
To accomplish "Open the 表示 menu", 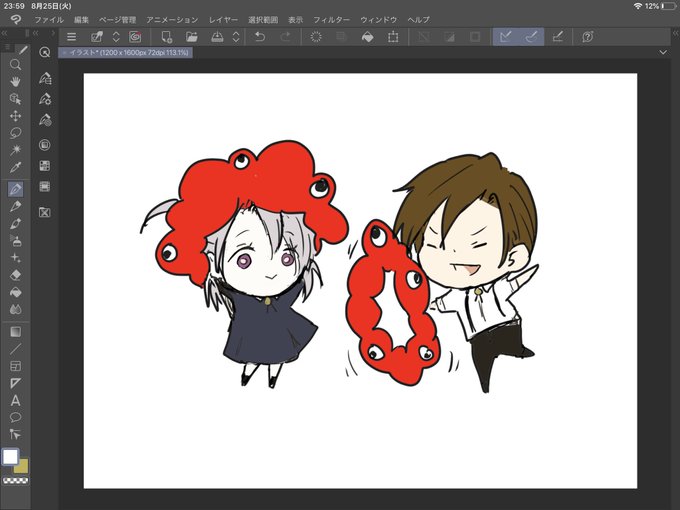I will click(x=295, y=20).
